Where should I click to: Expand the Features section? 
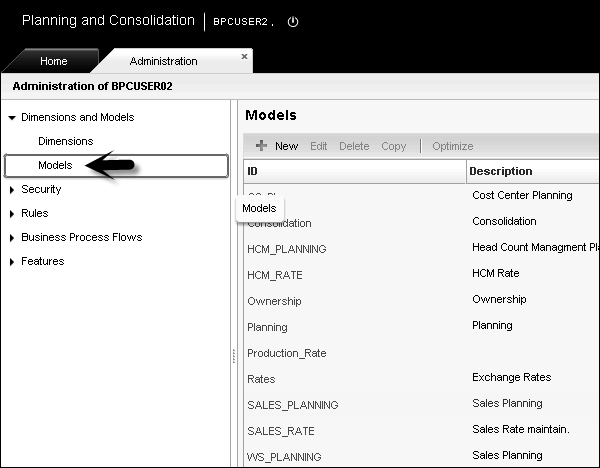click(12, 261)
